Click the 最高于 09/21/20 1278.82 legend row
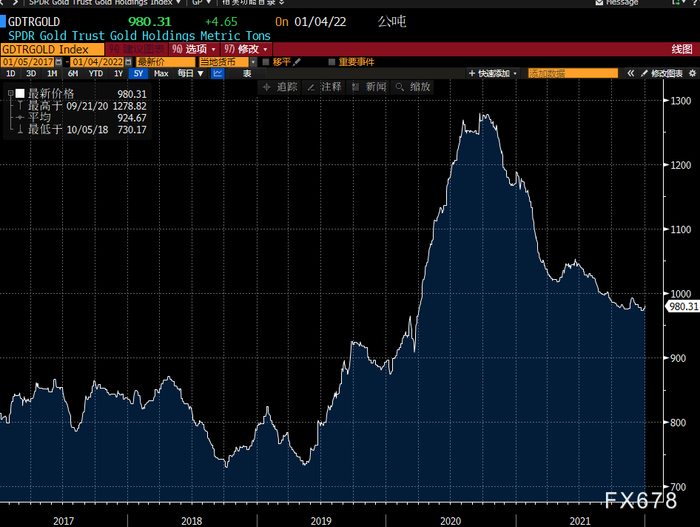The image size is (700, 527). point(82,106)
